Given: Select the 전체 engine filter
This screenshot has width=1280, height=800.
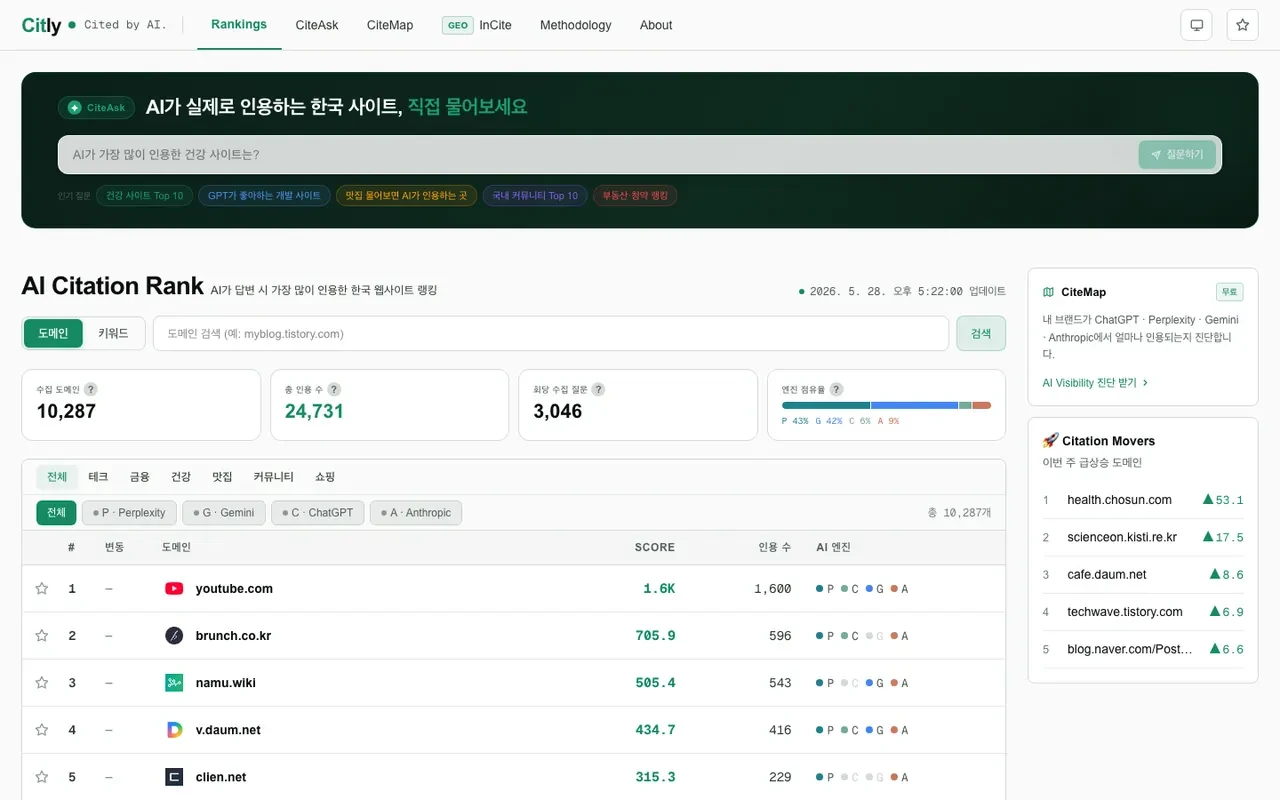Looking at the screenshot, I should coord(56,513).
